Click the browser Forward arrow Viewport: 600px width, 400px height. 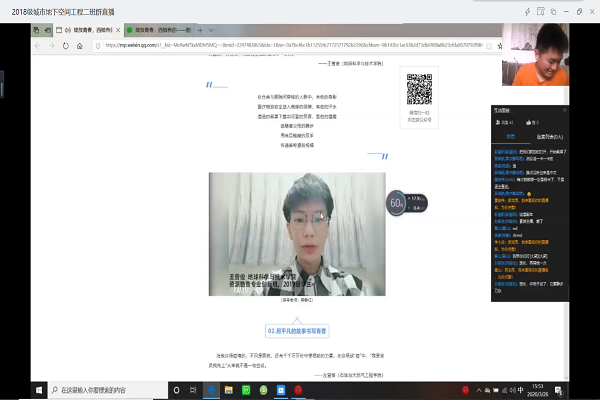(x=52, y=46)
